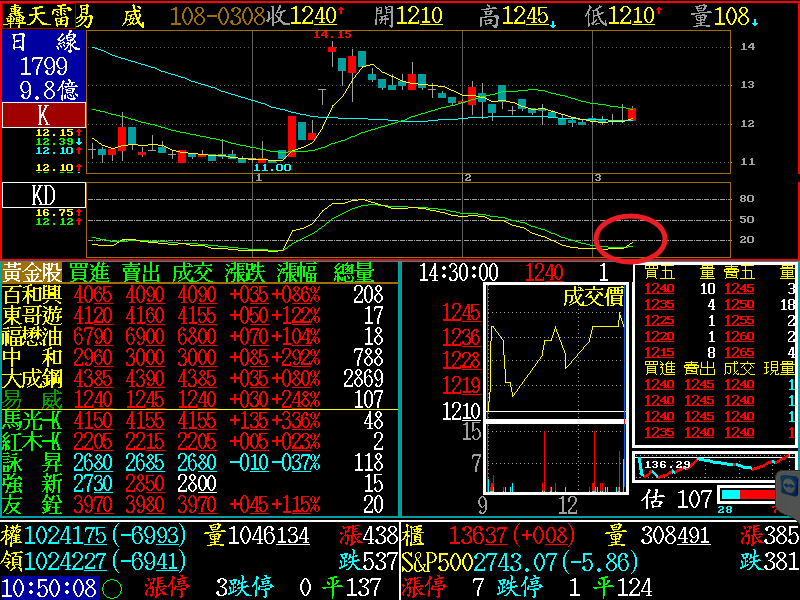Click the 友銓 stock name
Screen dimensions: 800x600
click(x=31, y=504)
